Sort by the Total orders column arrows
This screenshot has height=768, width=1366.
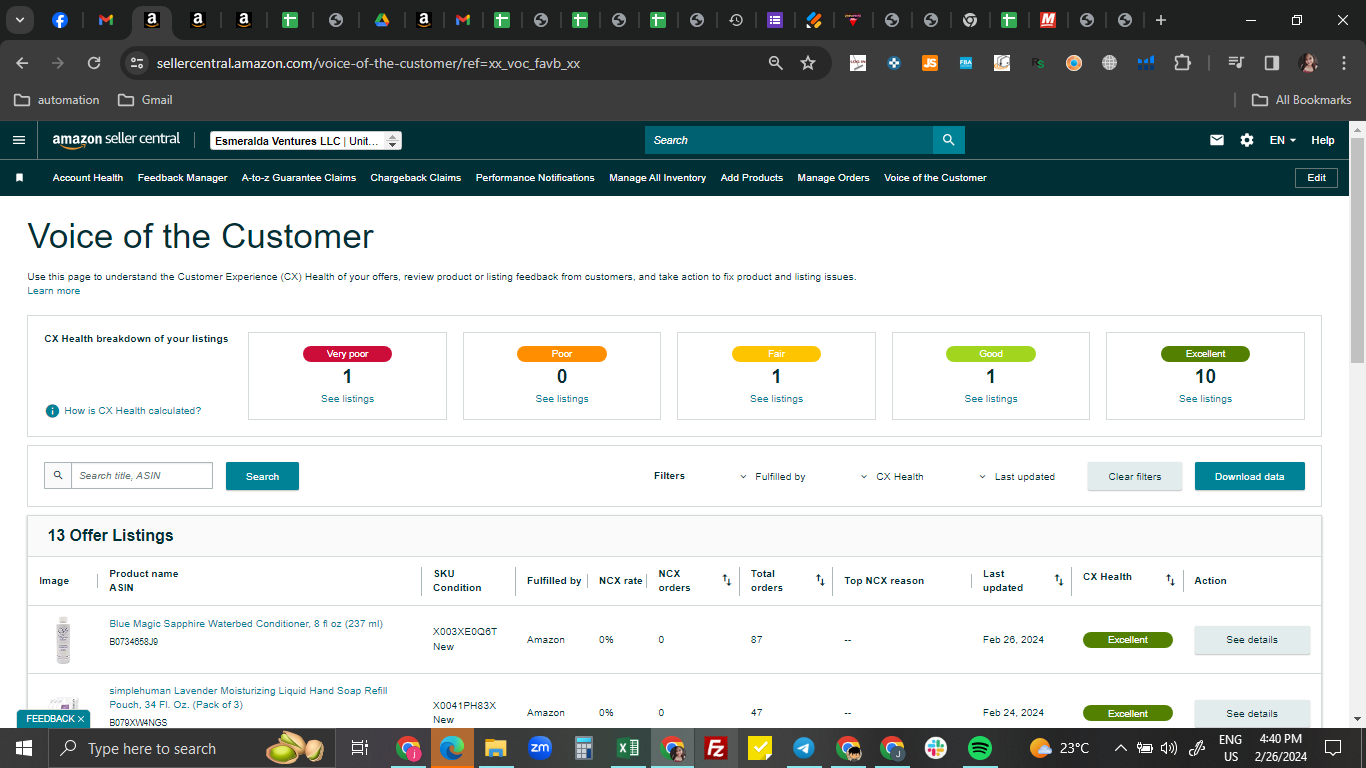click(x=820, y=580)
